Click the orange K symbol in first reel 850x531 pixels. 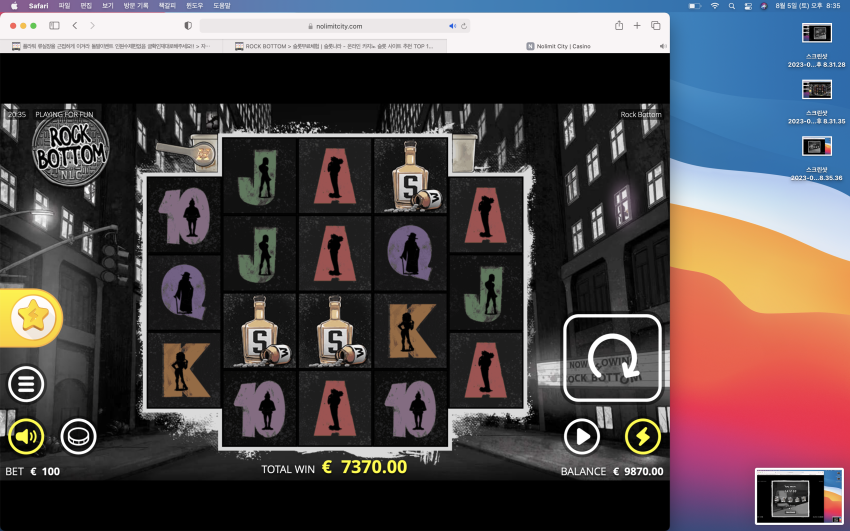[184, 370]
